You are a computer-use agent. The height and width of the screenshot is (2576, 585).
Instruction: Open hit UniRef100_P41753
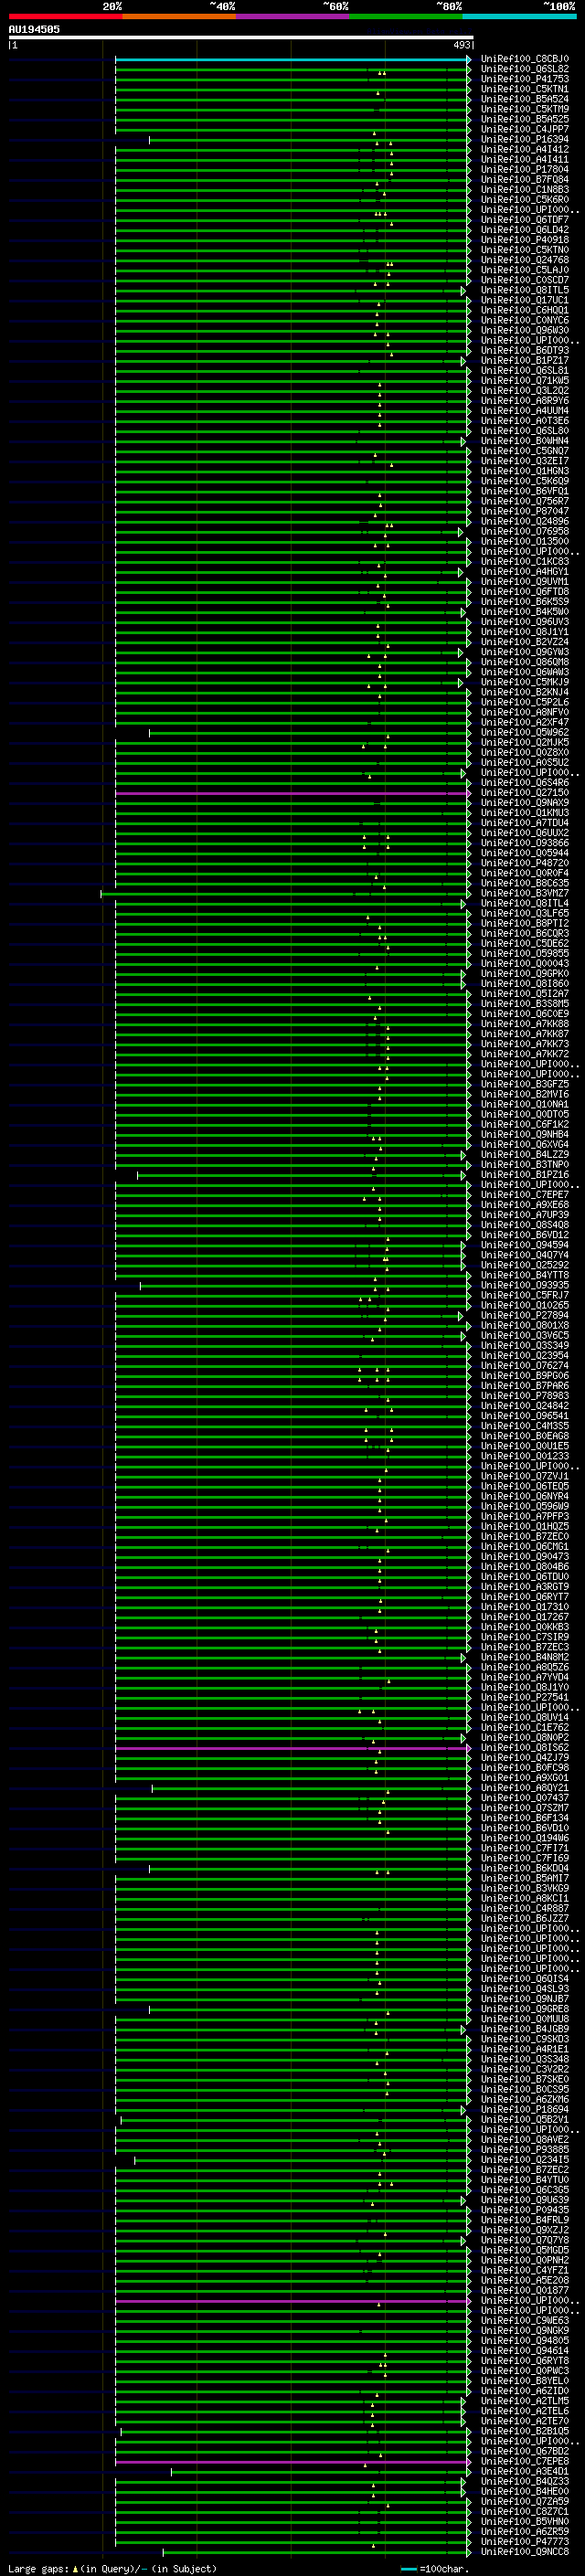[x=525, y=79]
